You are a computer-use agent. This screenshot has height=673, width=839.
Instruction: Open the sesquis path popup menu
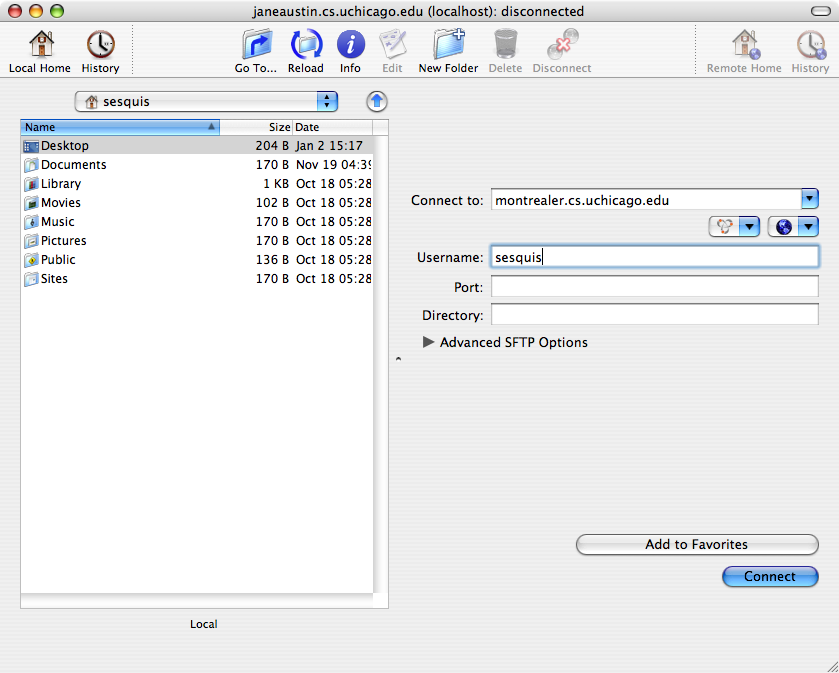(206, 101)
